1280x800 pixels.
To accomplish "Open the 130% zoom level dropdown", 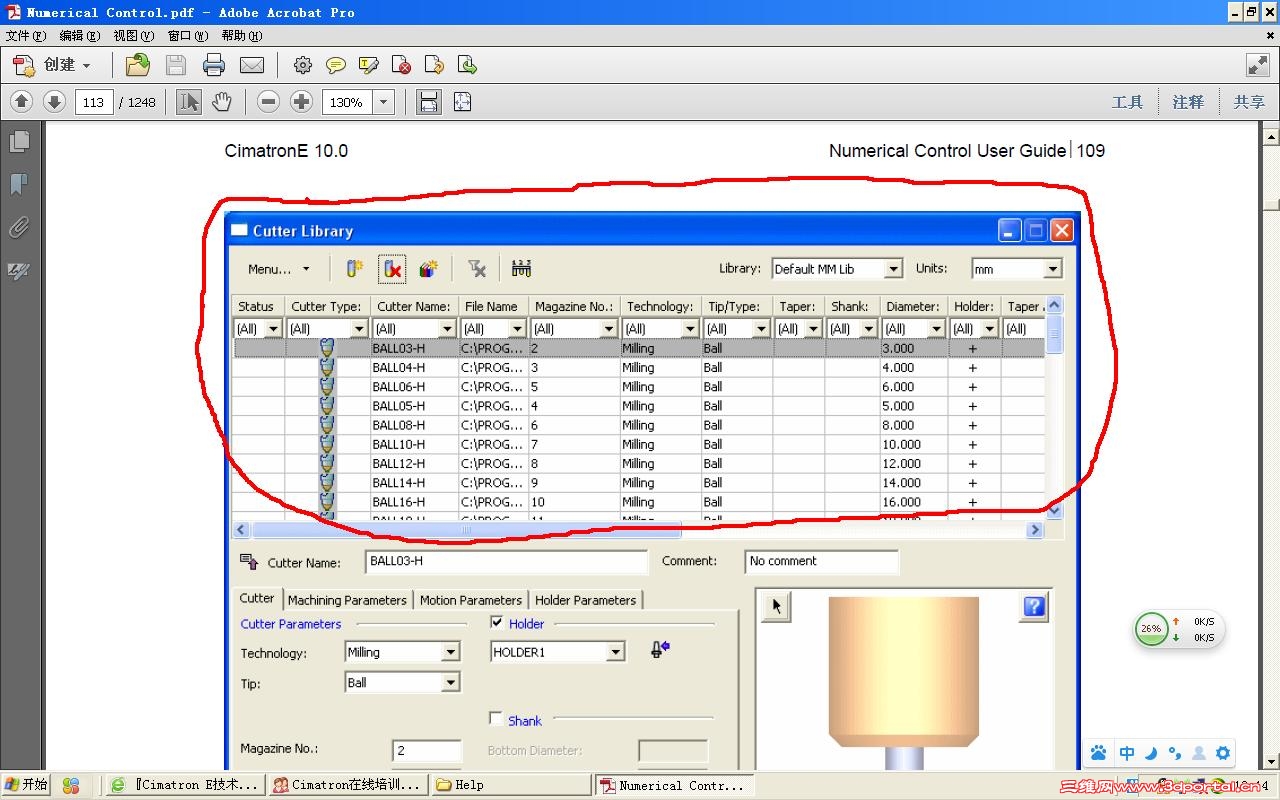I will [383, 102].
